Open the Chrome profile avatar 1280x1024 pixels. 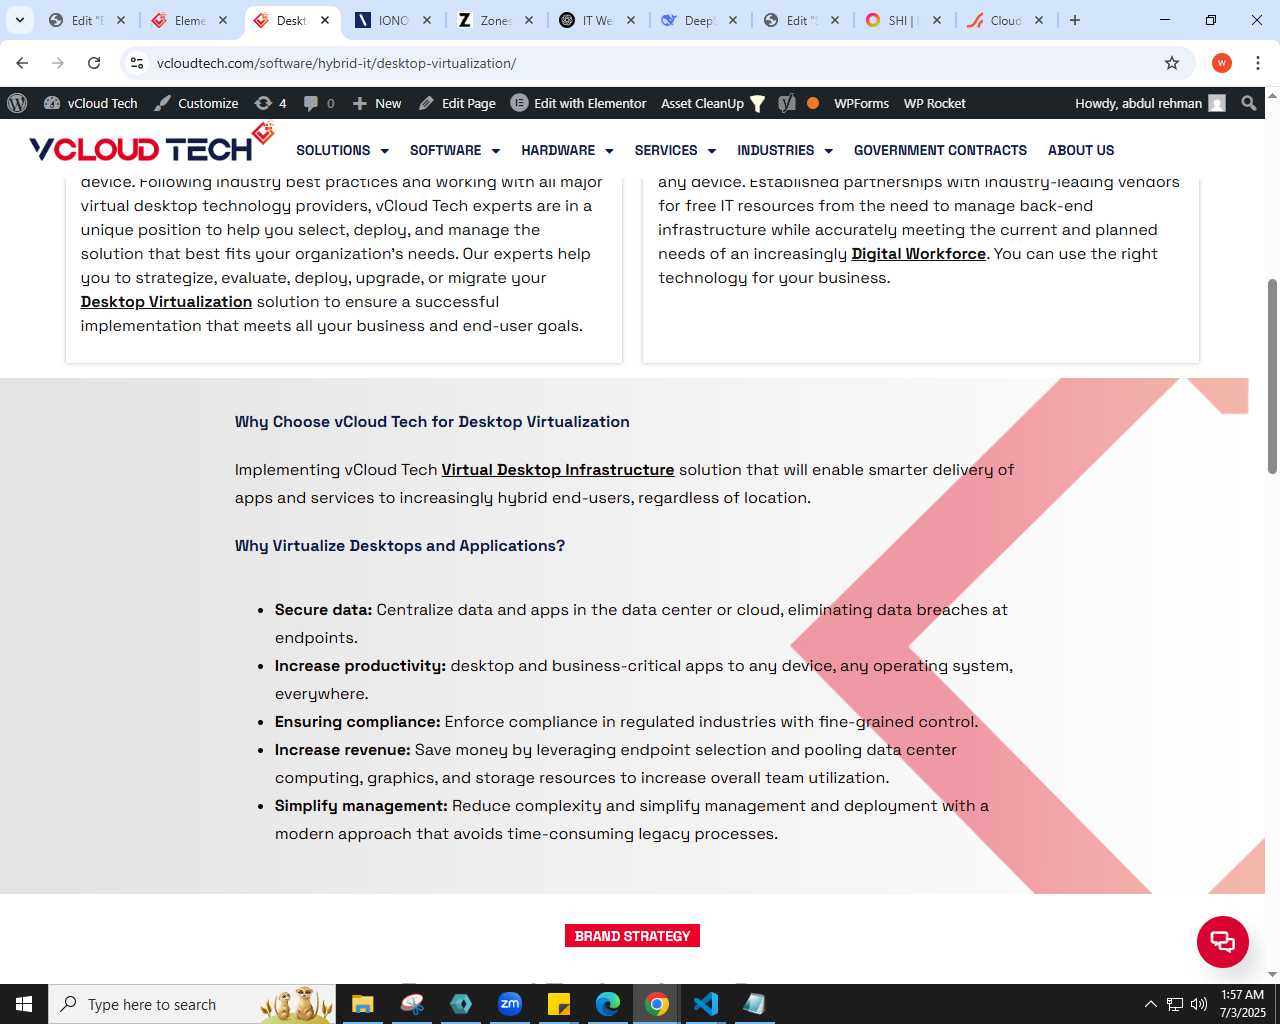1222,63
